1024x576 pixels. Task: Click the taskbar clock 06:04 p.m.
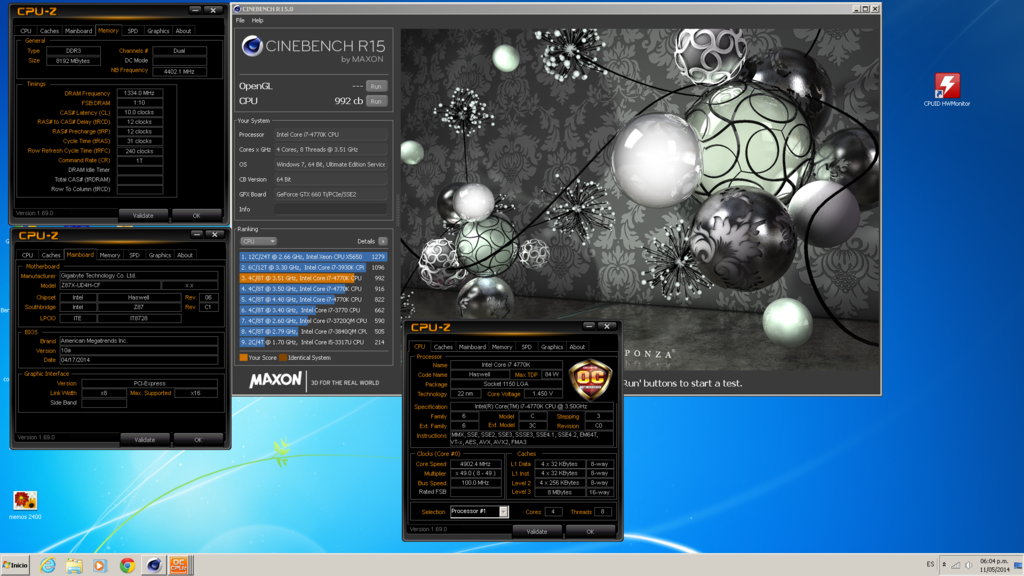[x=993, y=565]
